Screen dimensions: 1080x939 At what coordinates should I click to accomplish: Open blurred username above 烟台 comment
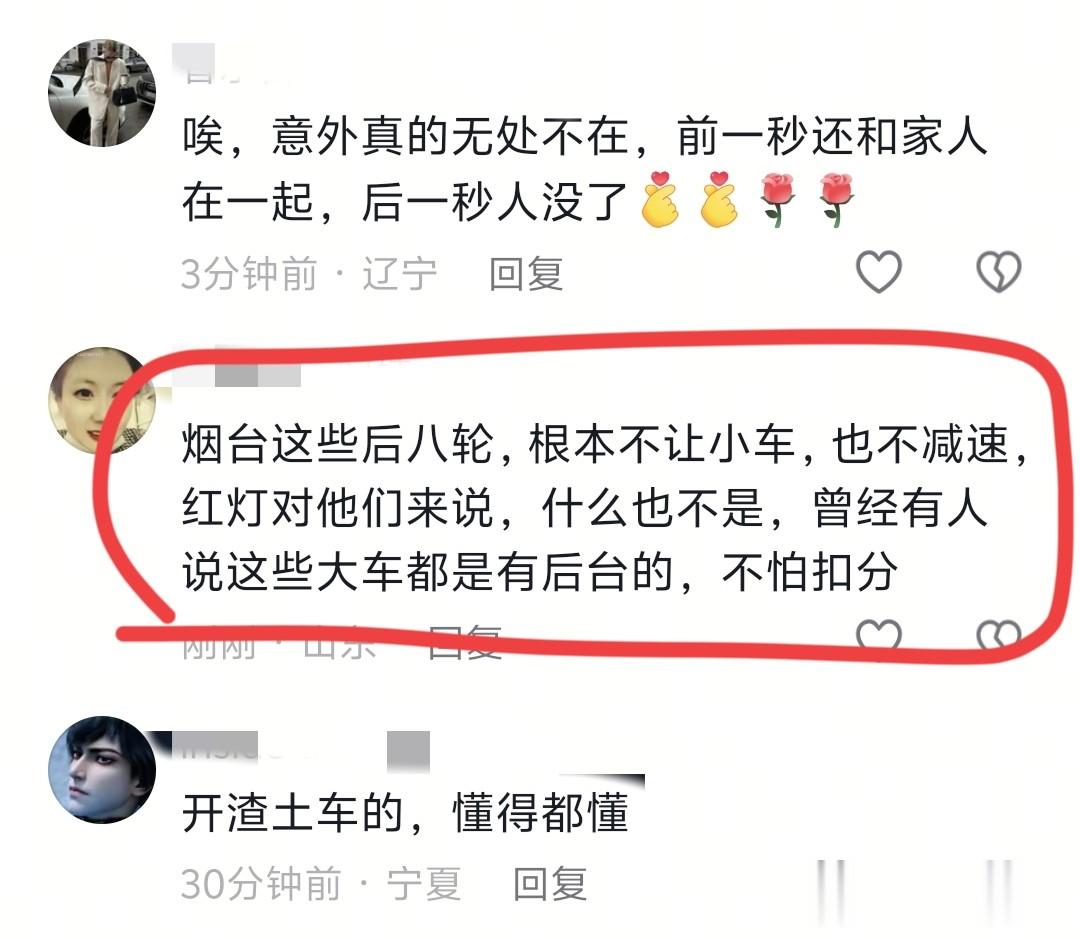[236, 371]
